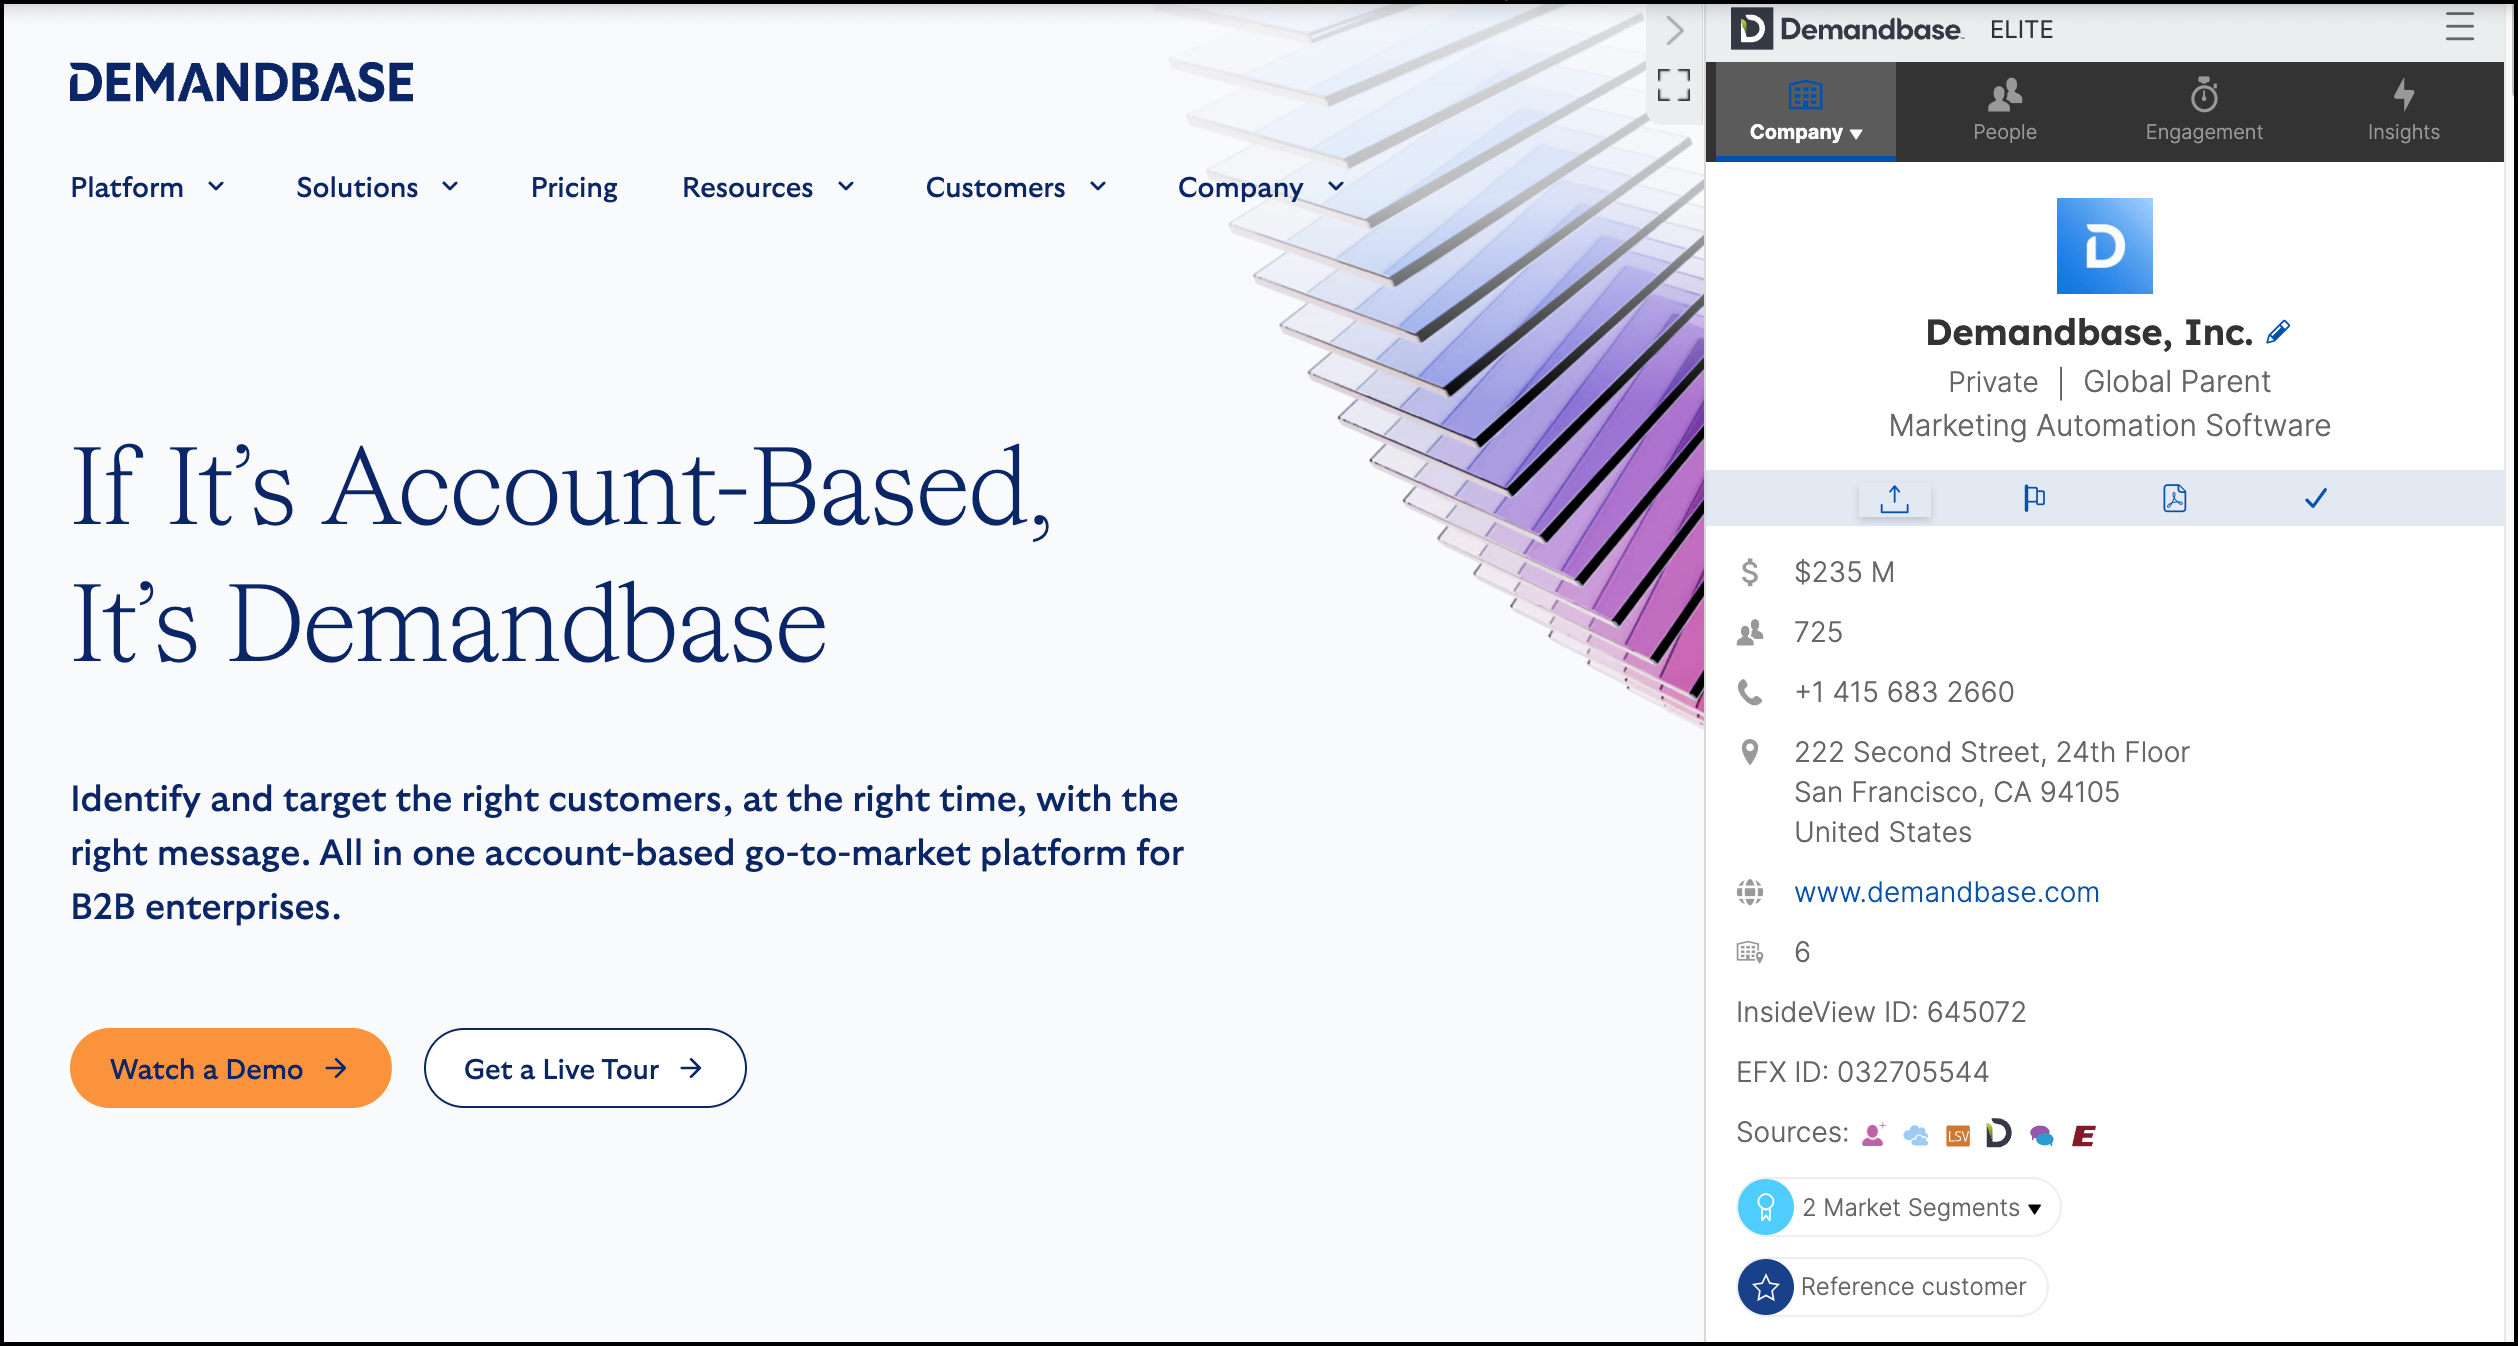This screenshot has height=1346, width=2518.
Task: Click the employee count people icon
Action: pyautogui.click(x=1750, y=632)
